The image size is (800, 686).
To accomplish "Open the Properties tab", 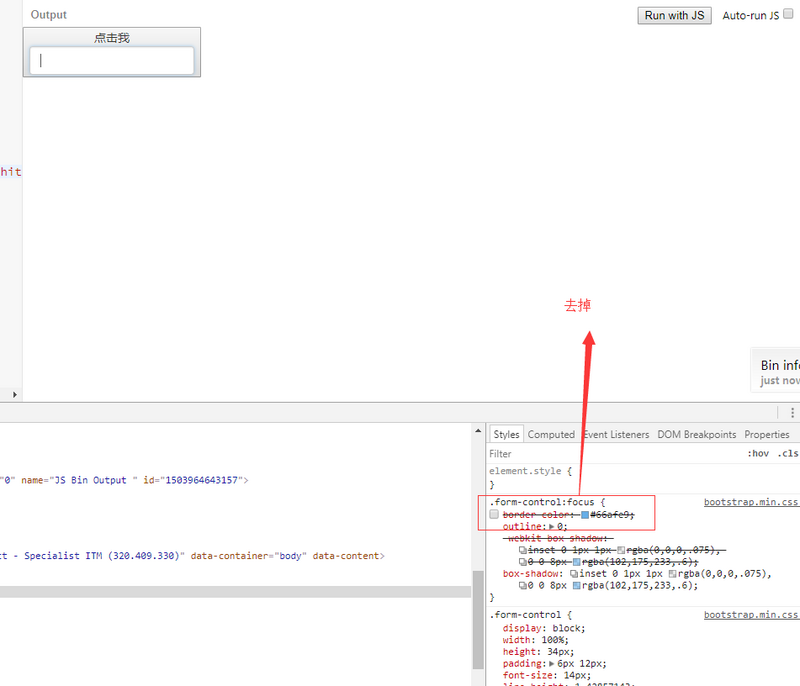I will [766, 435].
